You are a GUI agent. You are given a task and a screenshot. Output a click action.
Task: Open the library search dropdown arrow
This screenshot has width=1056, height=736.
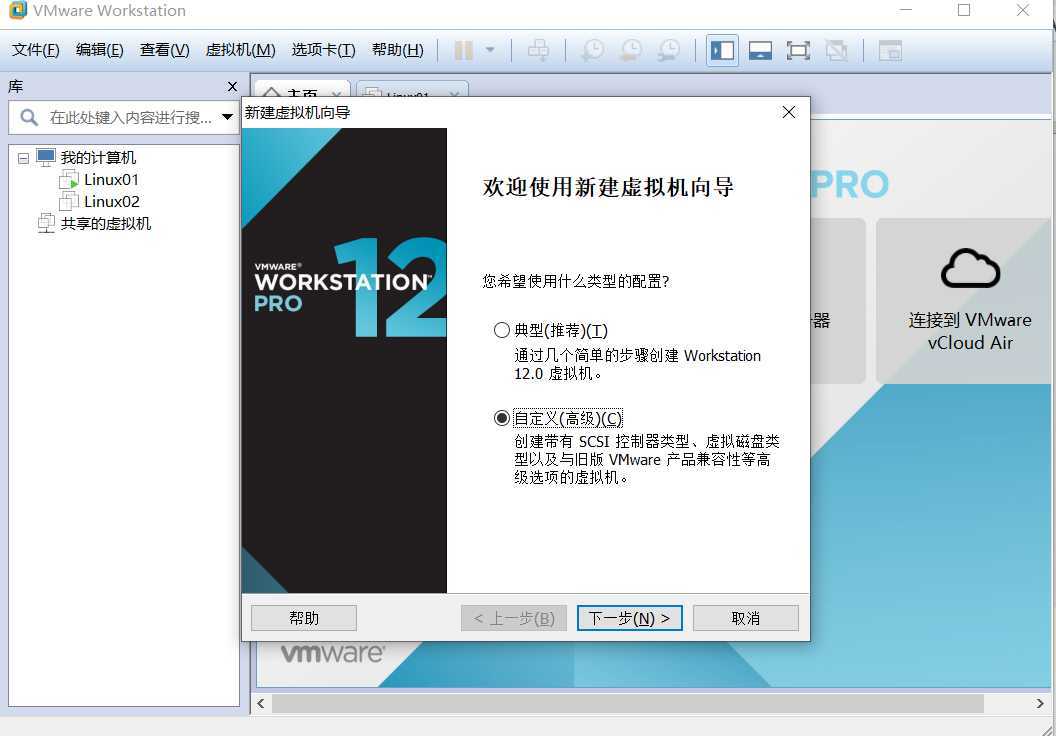click(228, 117)
